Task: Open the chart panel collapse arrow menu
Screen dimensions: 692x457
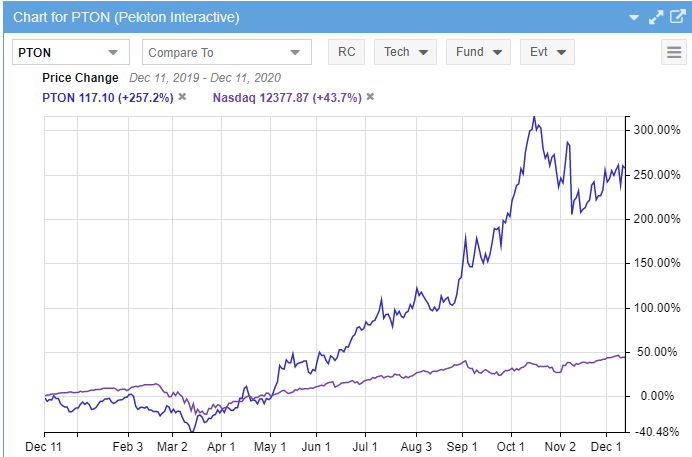Action: (x=634, y=18)
